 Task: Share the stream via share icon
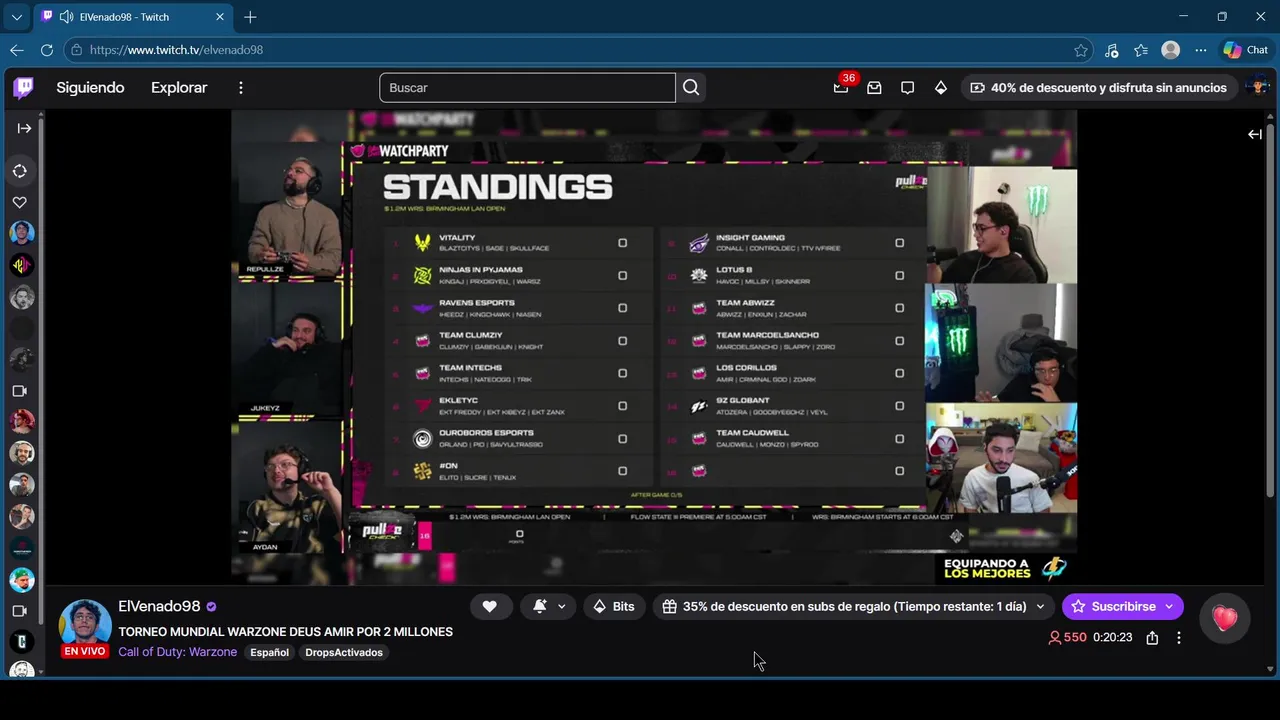pyautogui.click(x=1152, y=638)
